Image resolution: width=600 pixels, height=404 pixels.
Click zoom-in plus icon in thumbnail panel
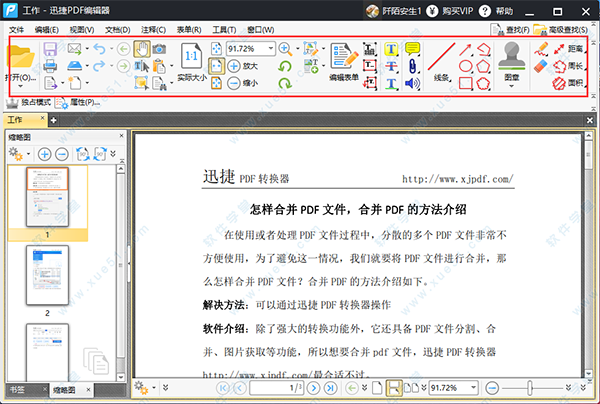45,155
